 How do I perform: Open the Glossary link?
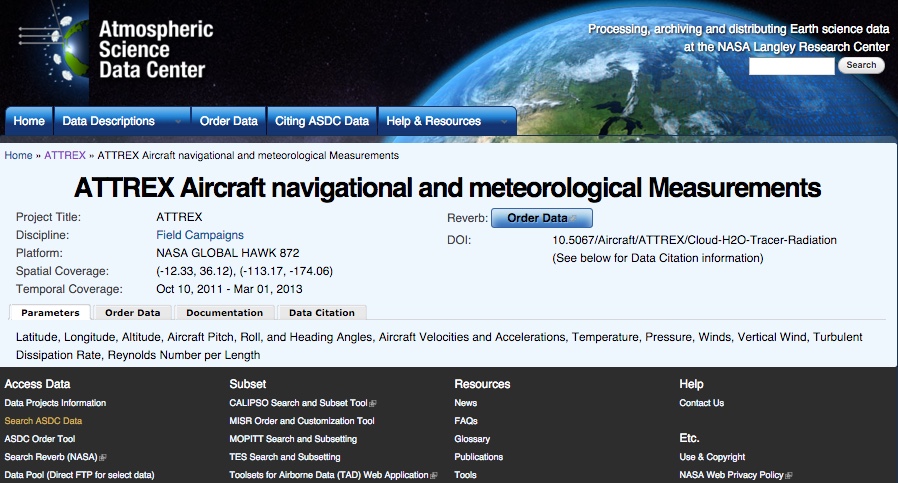click(472, 439)
